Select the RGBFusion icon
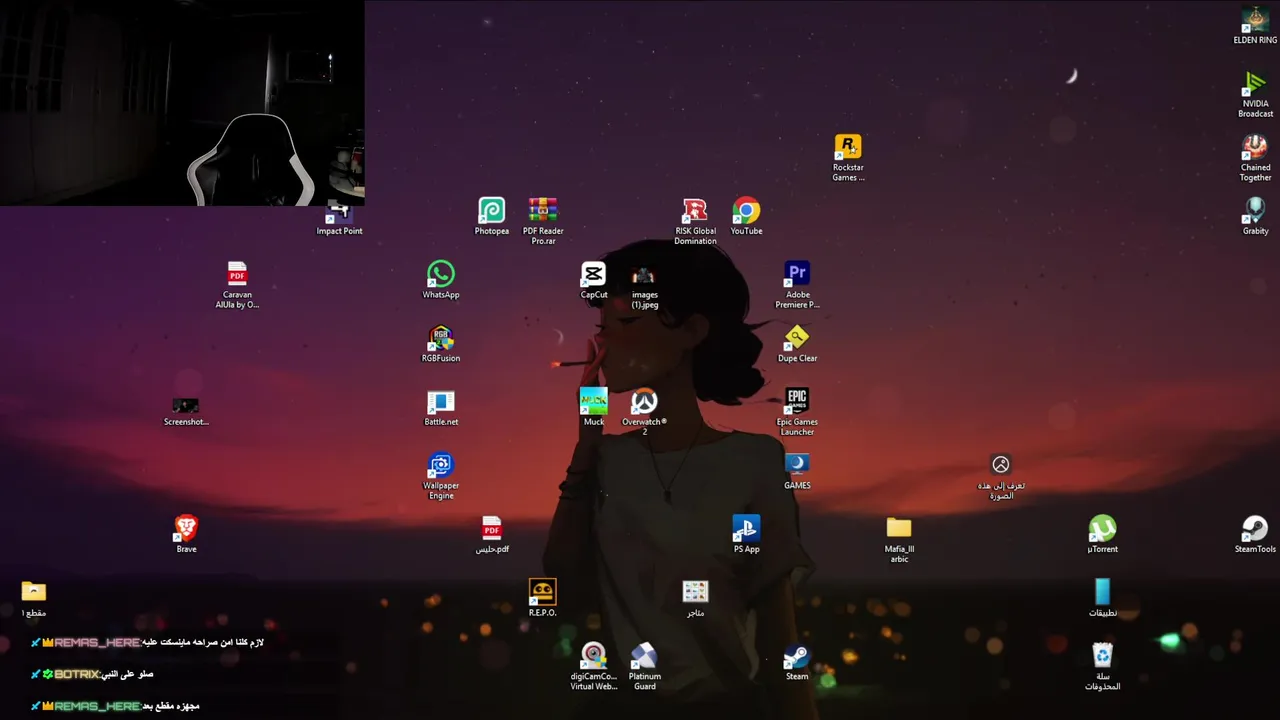Image resolution: width=1280 pixels, height=720 pixels. tap(441, 344)
